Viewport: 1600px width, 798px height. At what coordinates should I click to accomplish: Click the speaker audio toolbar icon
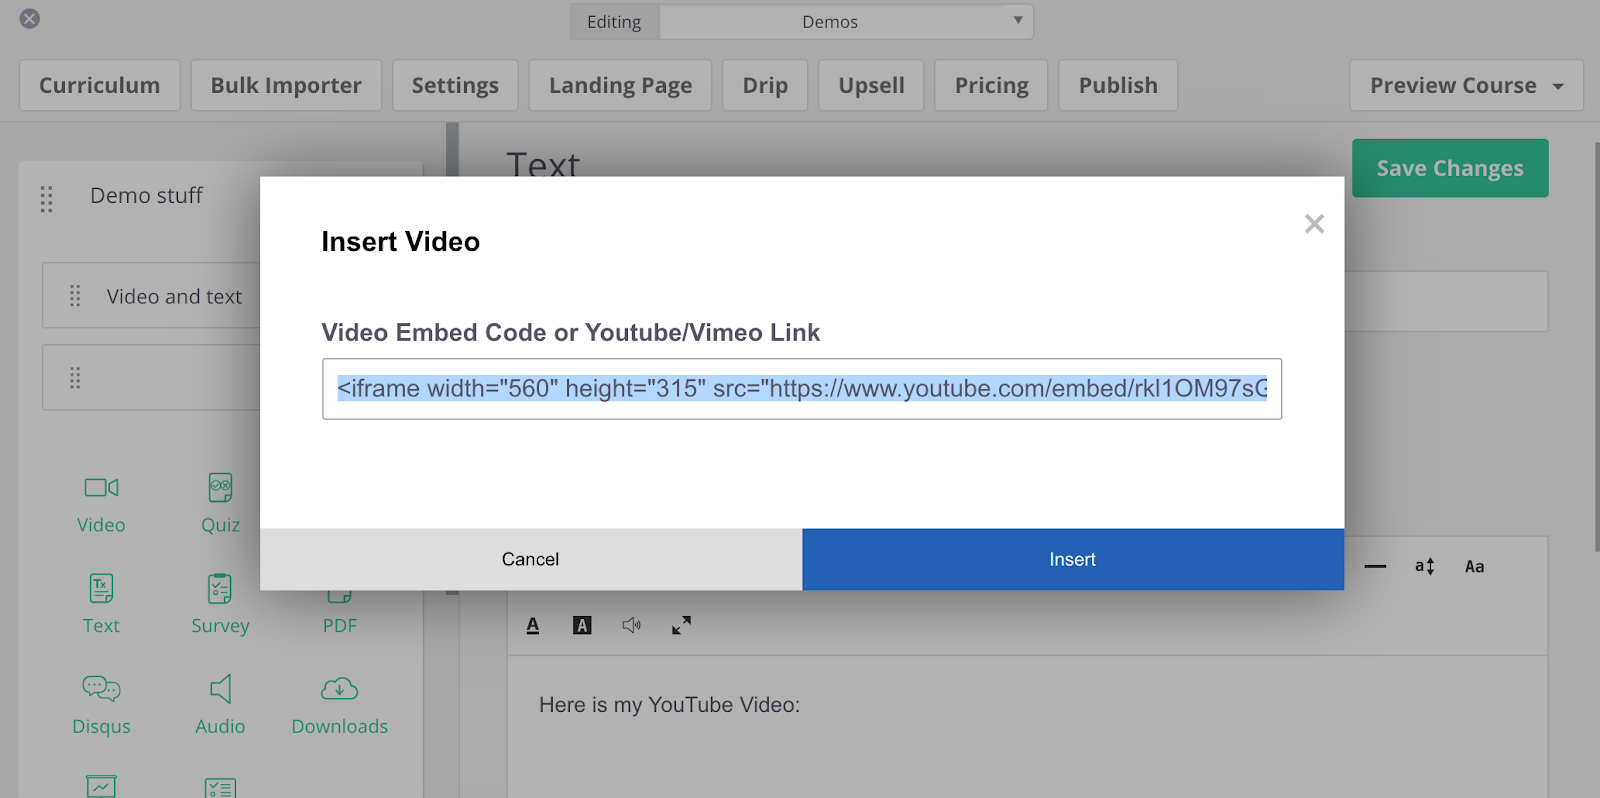click(631, 625)
